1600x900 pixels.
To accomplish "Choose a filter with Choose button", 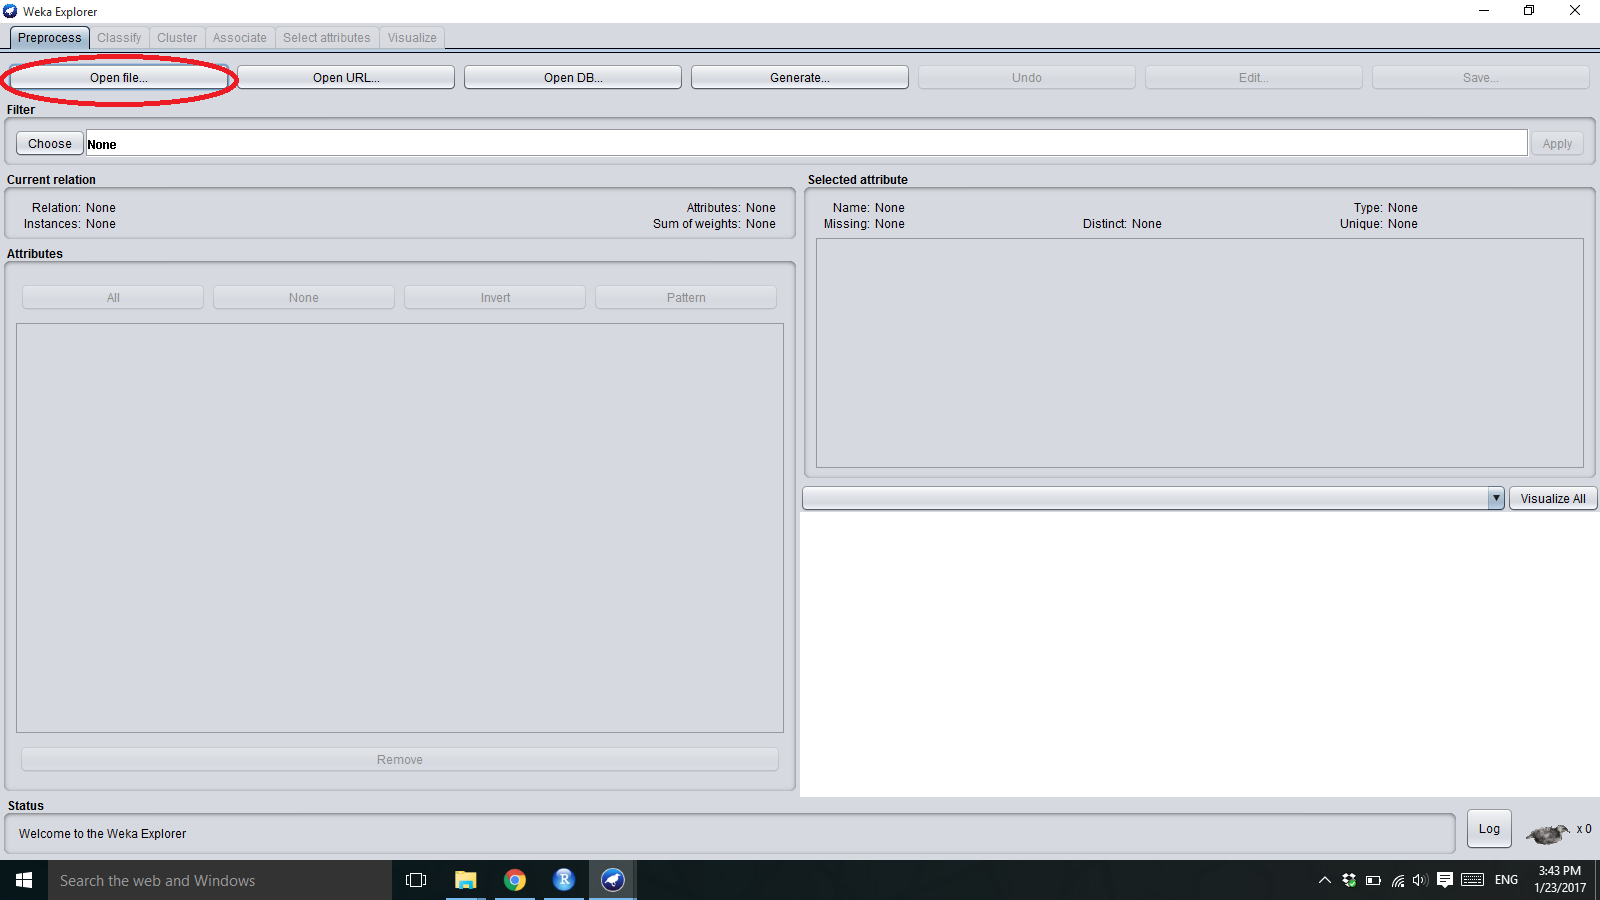I will pyautogui.click(x=50, y=143).
